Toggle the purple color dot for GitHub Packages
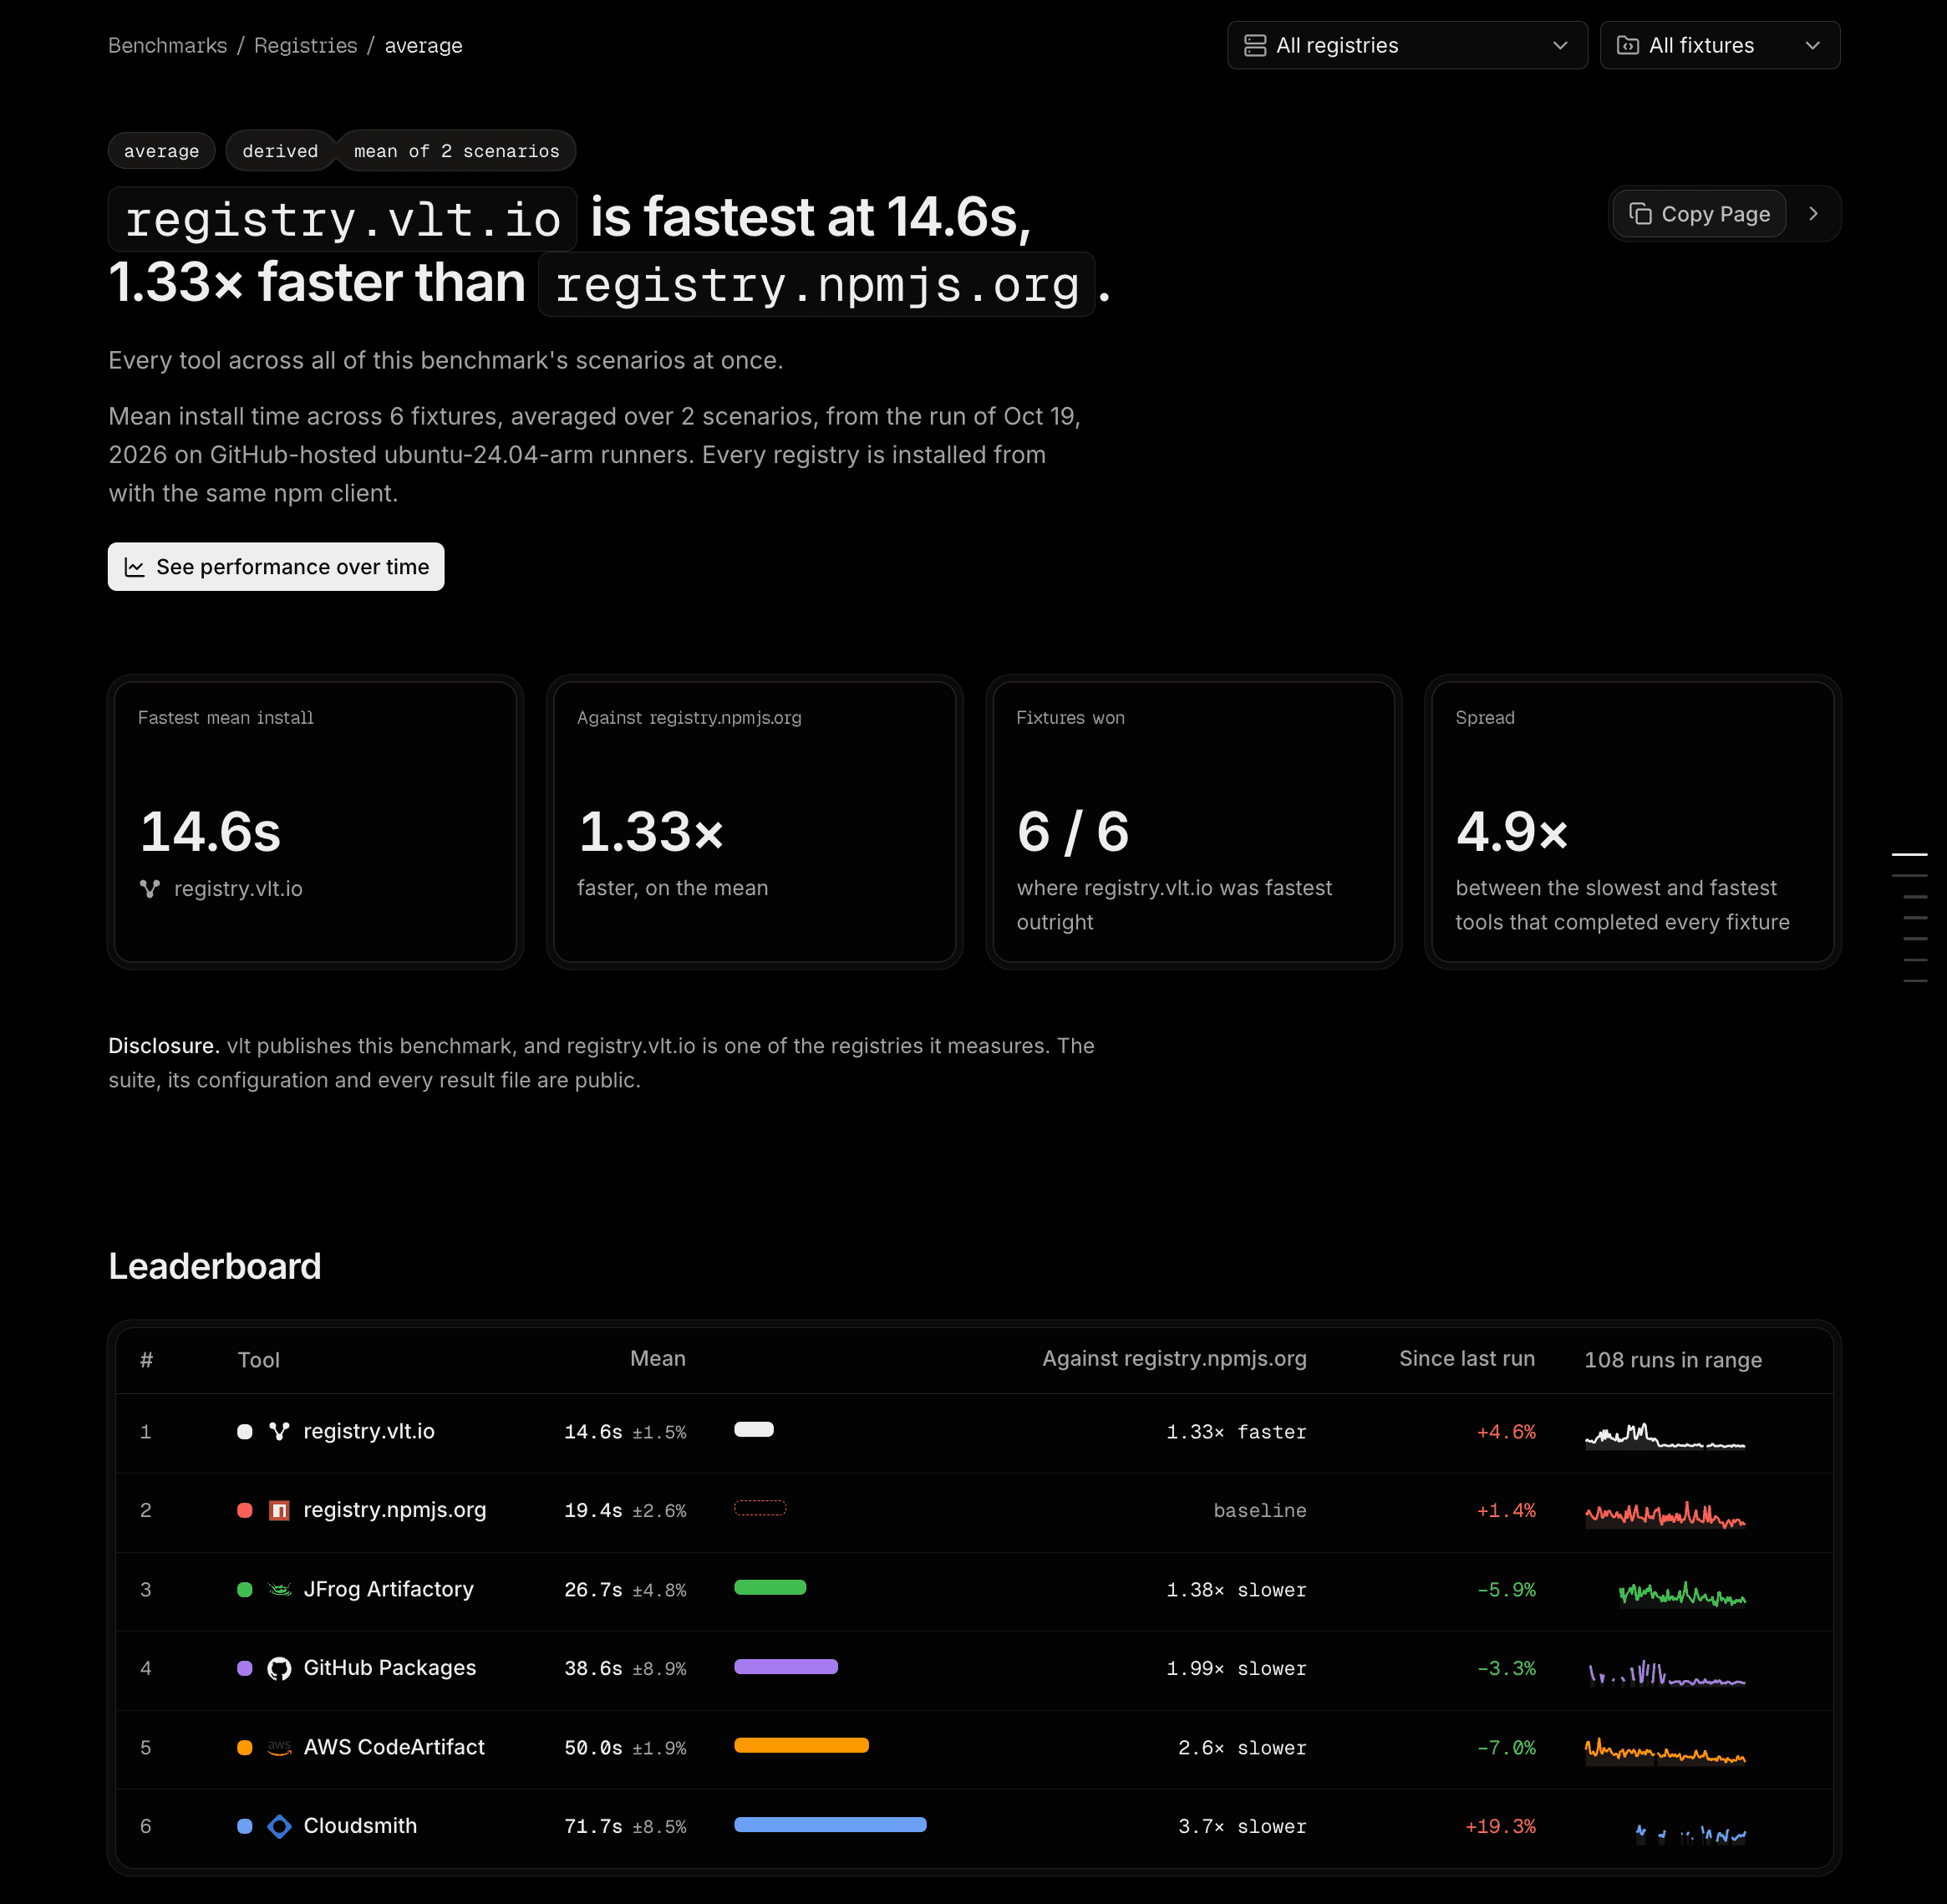The image size is (1947, 1904). (x=244, y=1668)
